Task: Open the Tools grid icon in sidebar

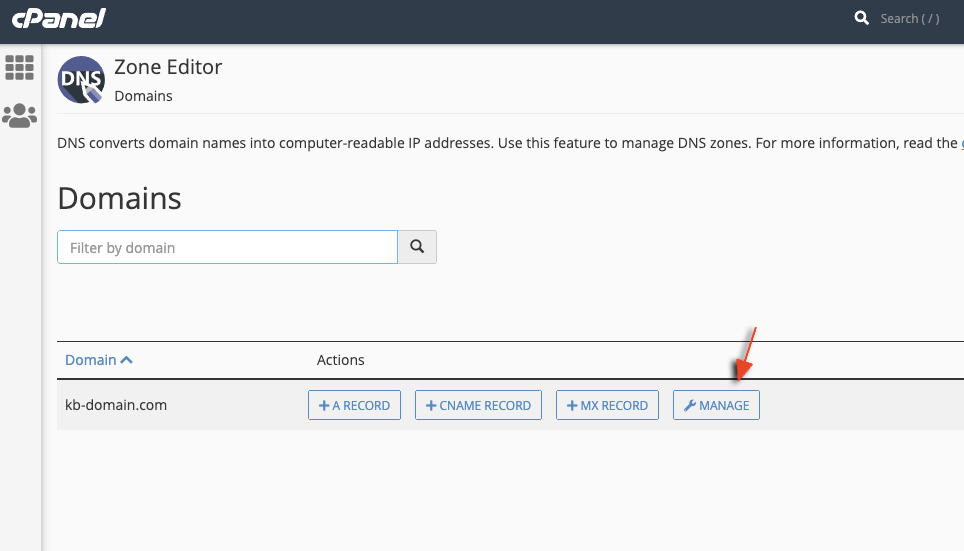Action: click(x=19, y=67)
